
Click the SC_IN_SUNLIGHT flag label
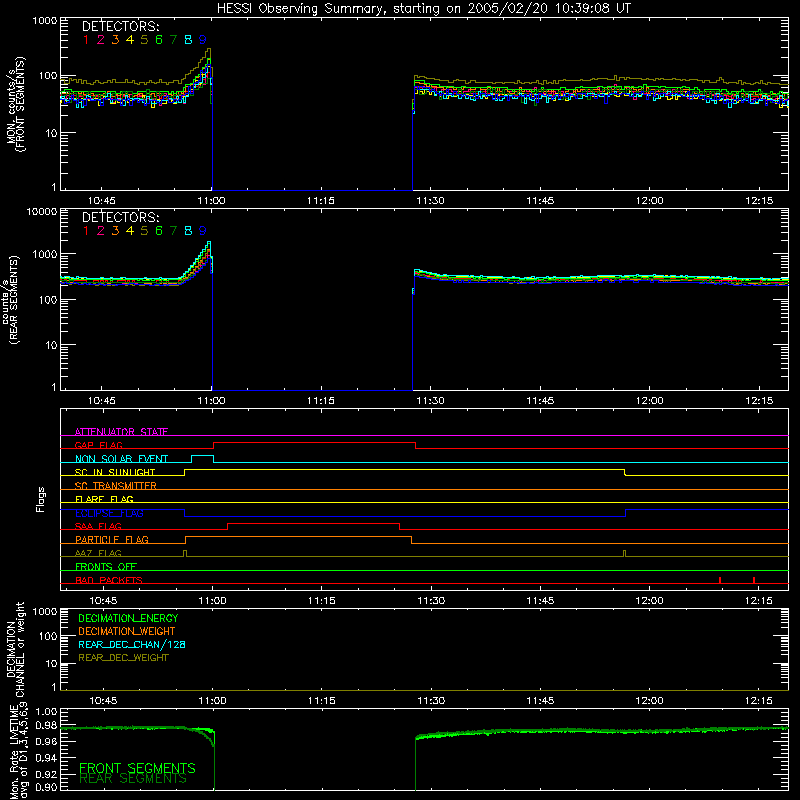[x=115, y=472]
